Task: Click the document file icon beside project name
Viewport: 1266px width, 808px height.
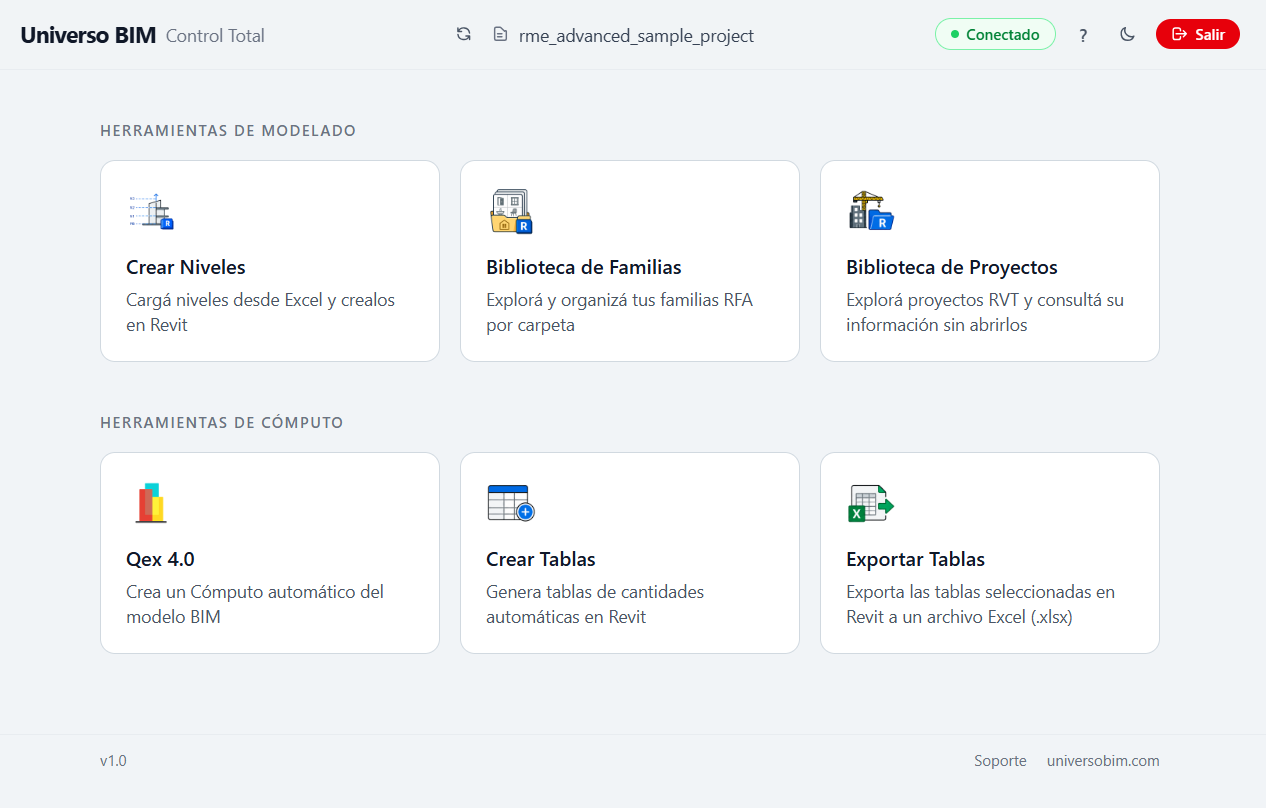Action: click(x=501, y=35)
